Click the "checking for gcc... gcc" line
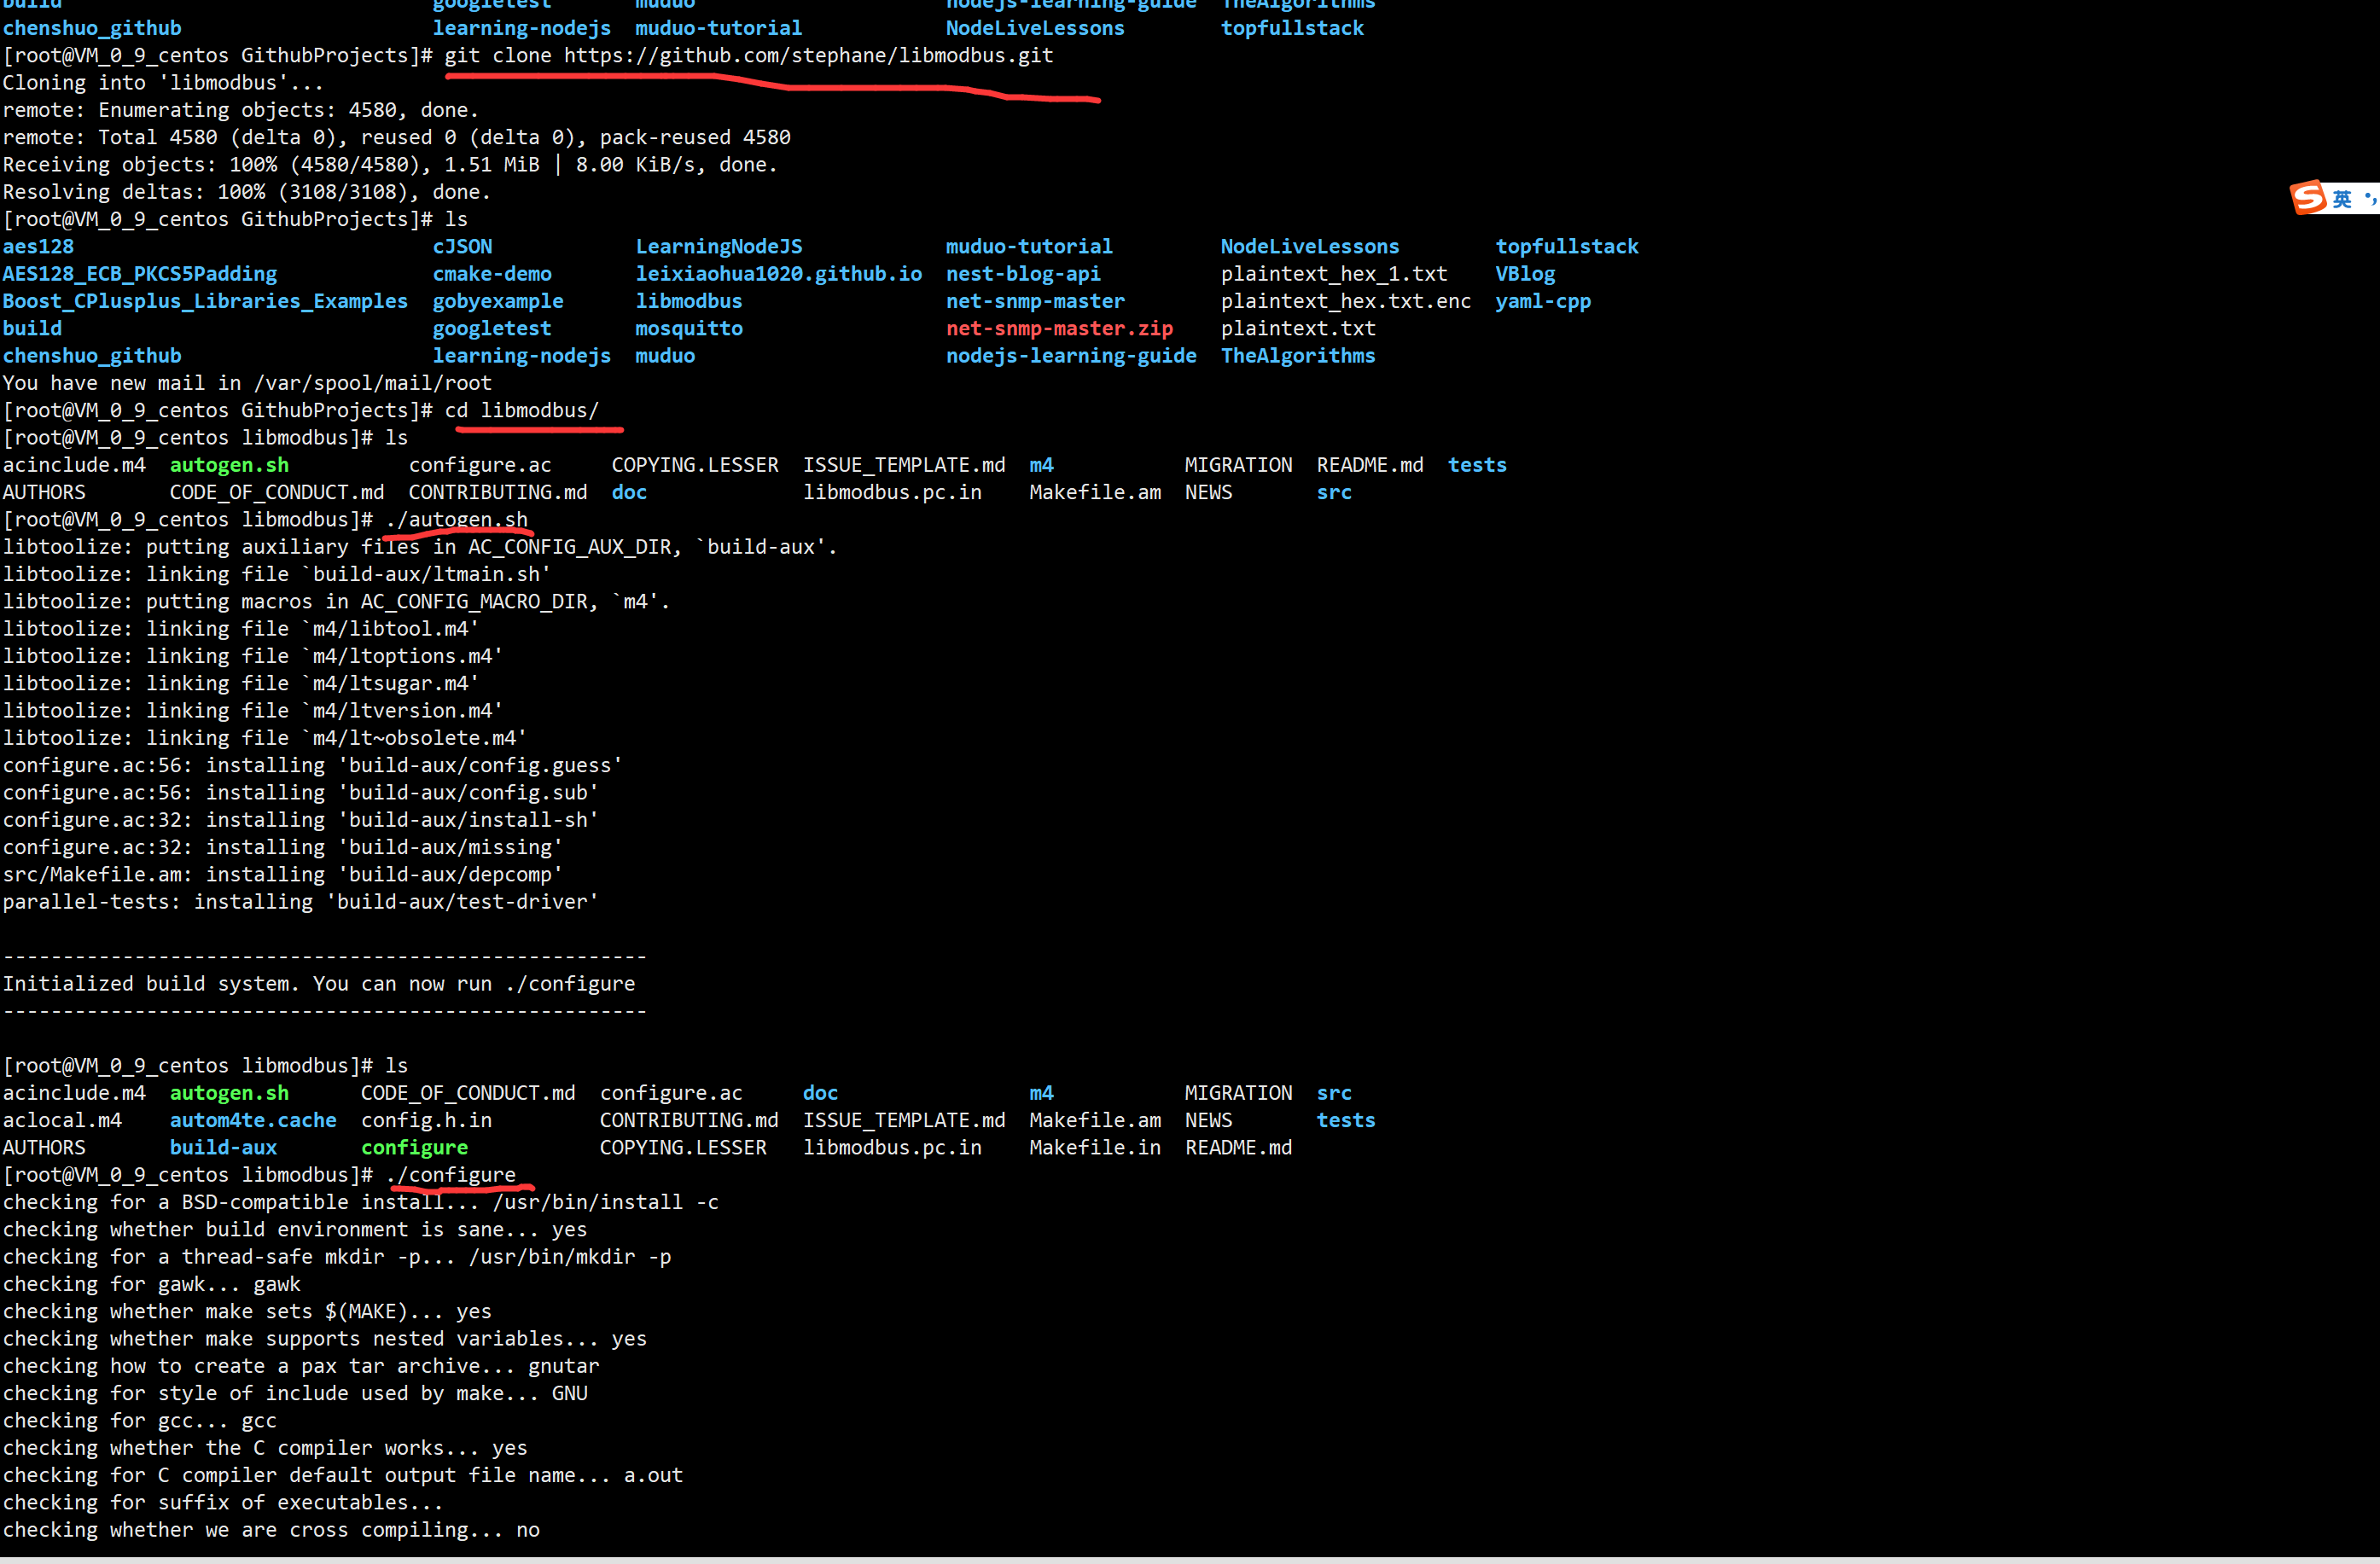The width and height of the screenshot is (2380, 1564). pyautogui.click(x=140, y=1421)
